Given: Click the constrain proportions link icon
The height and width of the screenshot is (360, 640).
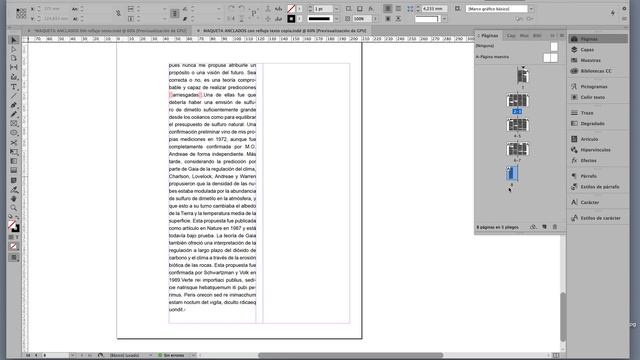Looking at the screenshot, I should click(118, 13).
